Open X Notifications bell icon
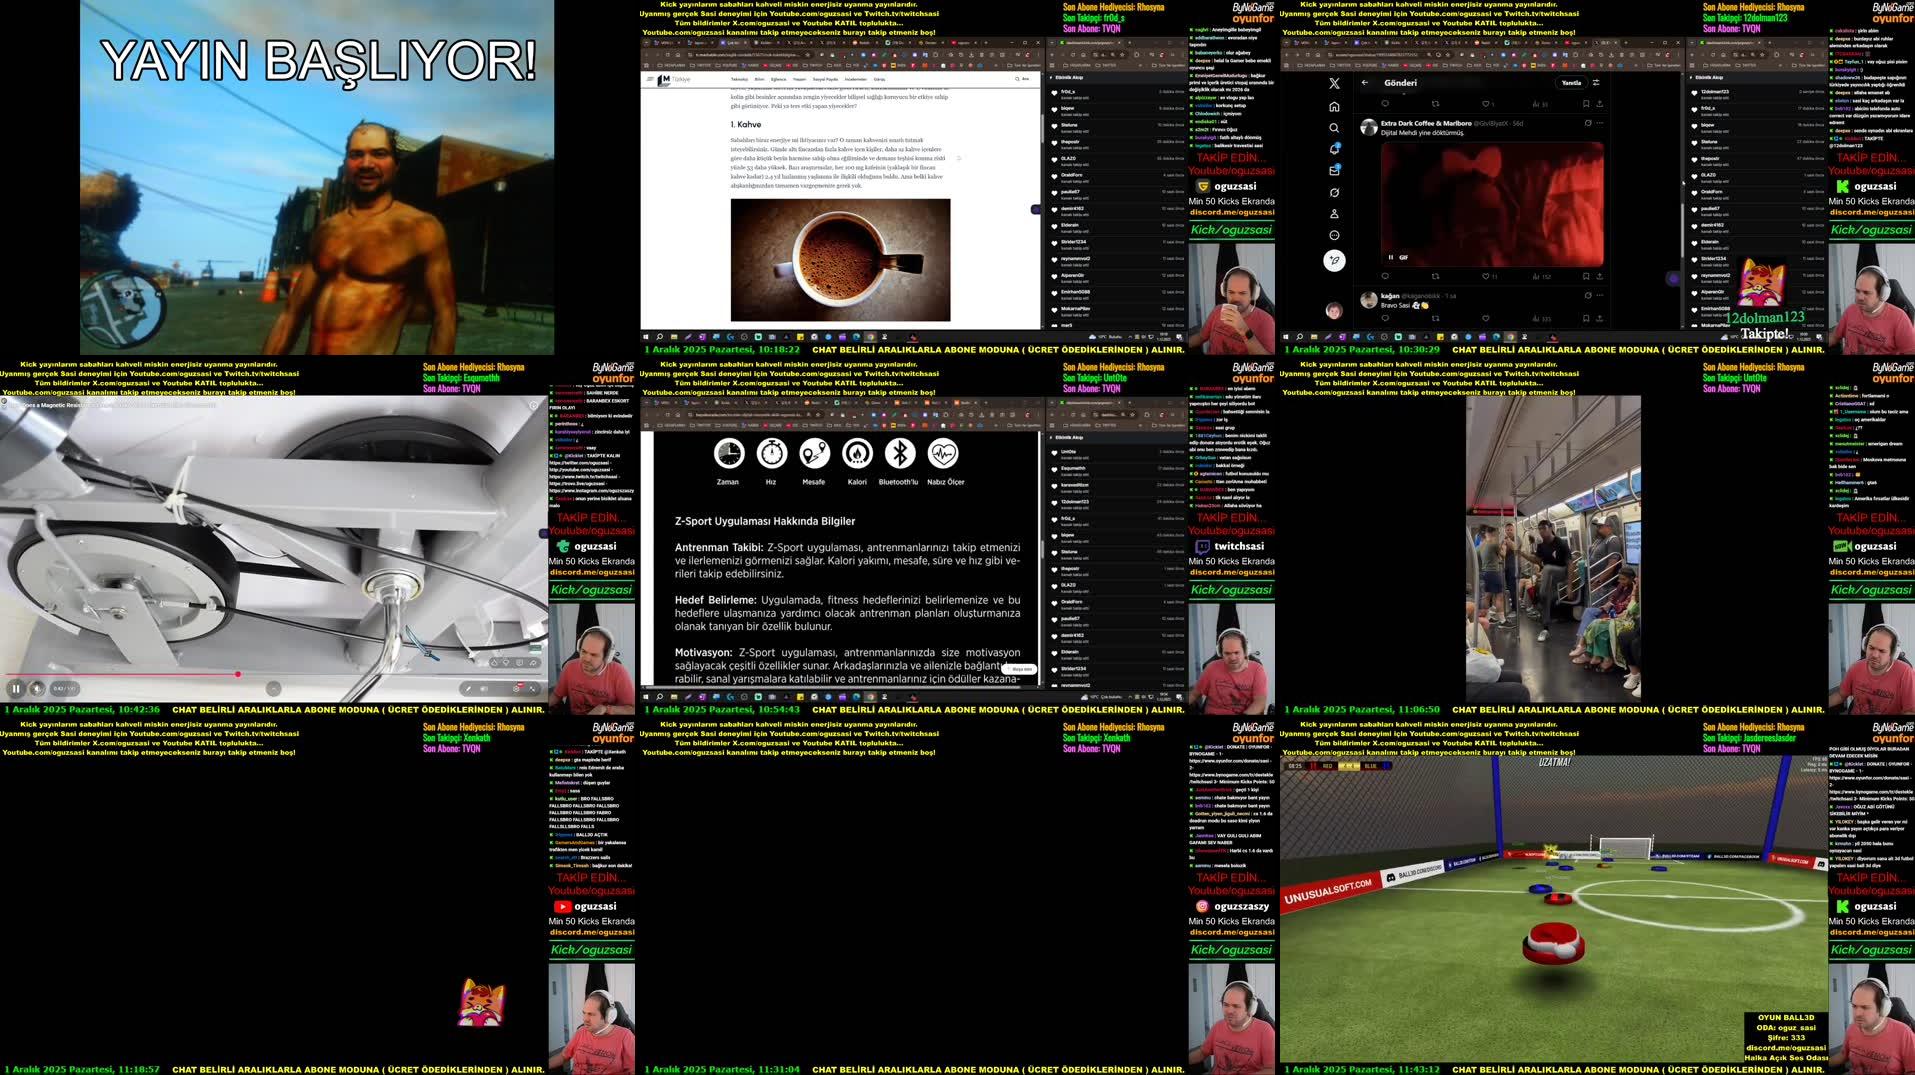The image size is (1915, 1075). pyautogui.click(x=1334, y=149)
